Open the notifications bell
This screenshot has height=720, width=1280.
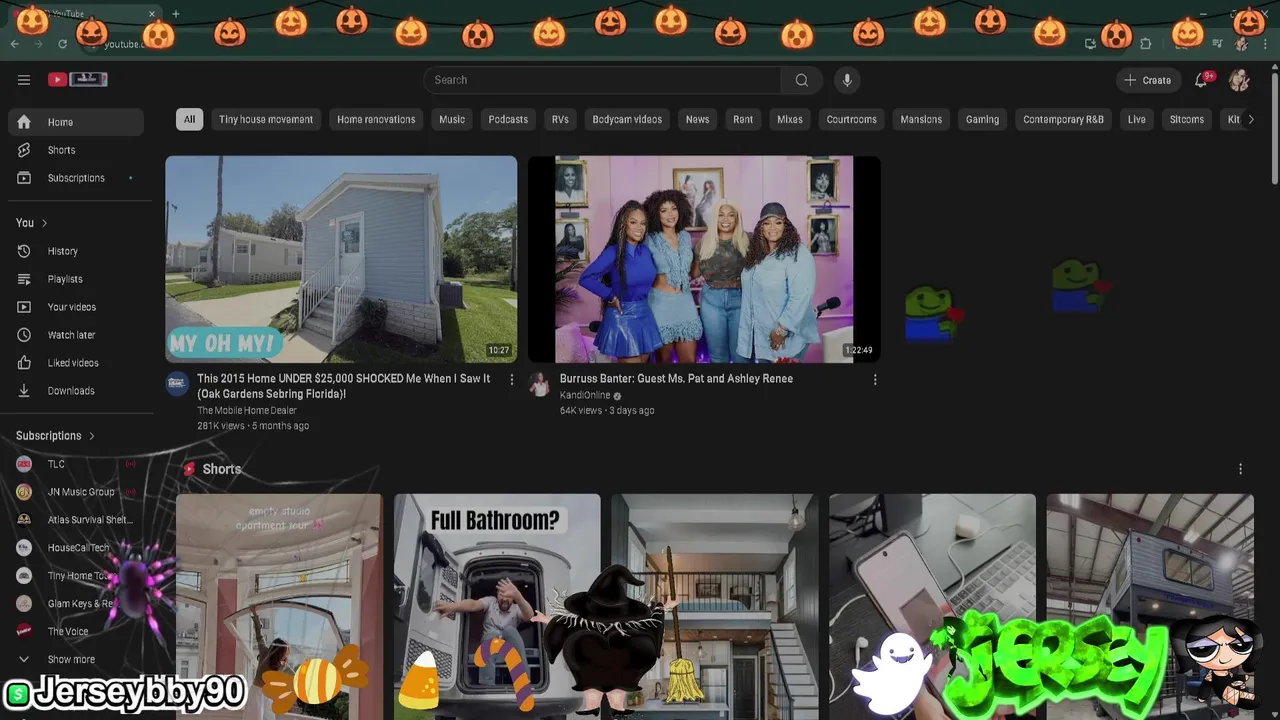pyautogui.click(x=1201, y=80)
